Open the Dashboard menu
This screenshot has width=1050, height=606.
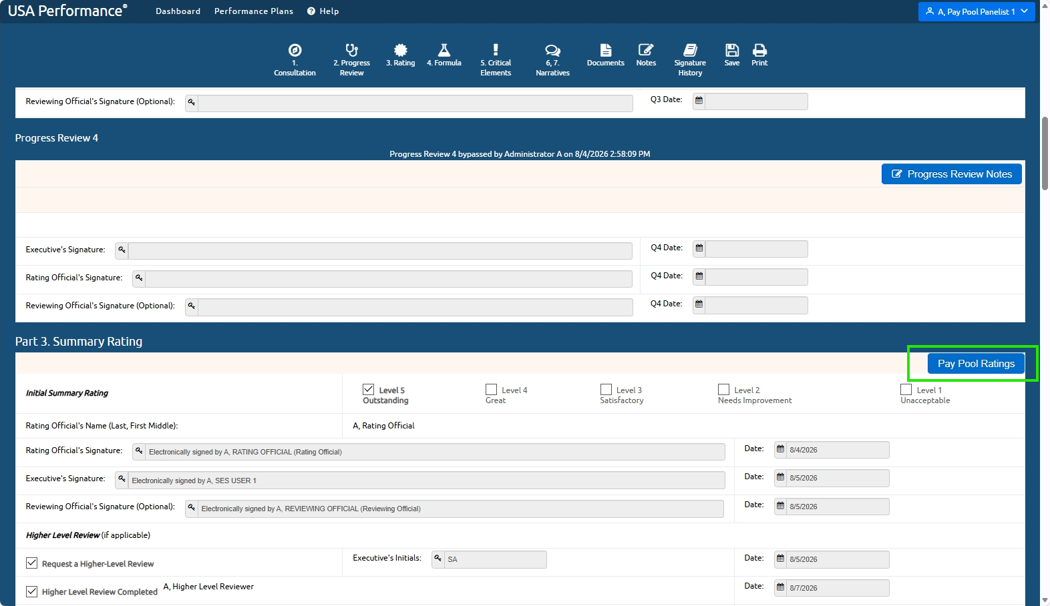pos(178,11)
